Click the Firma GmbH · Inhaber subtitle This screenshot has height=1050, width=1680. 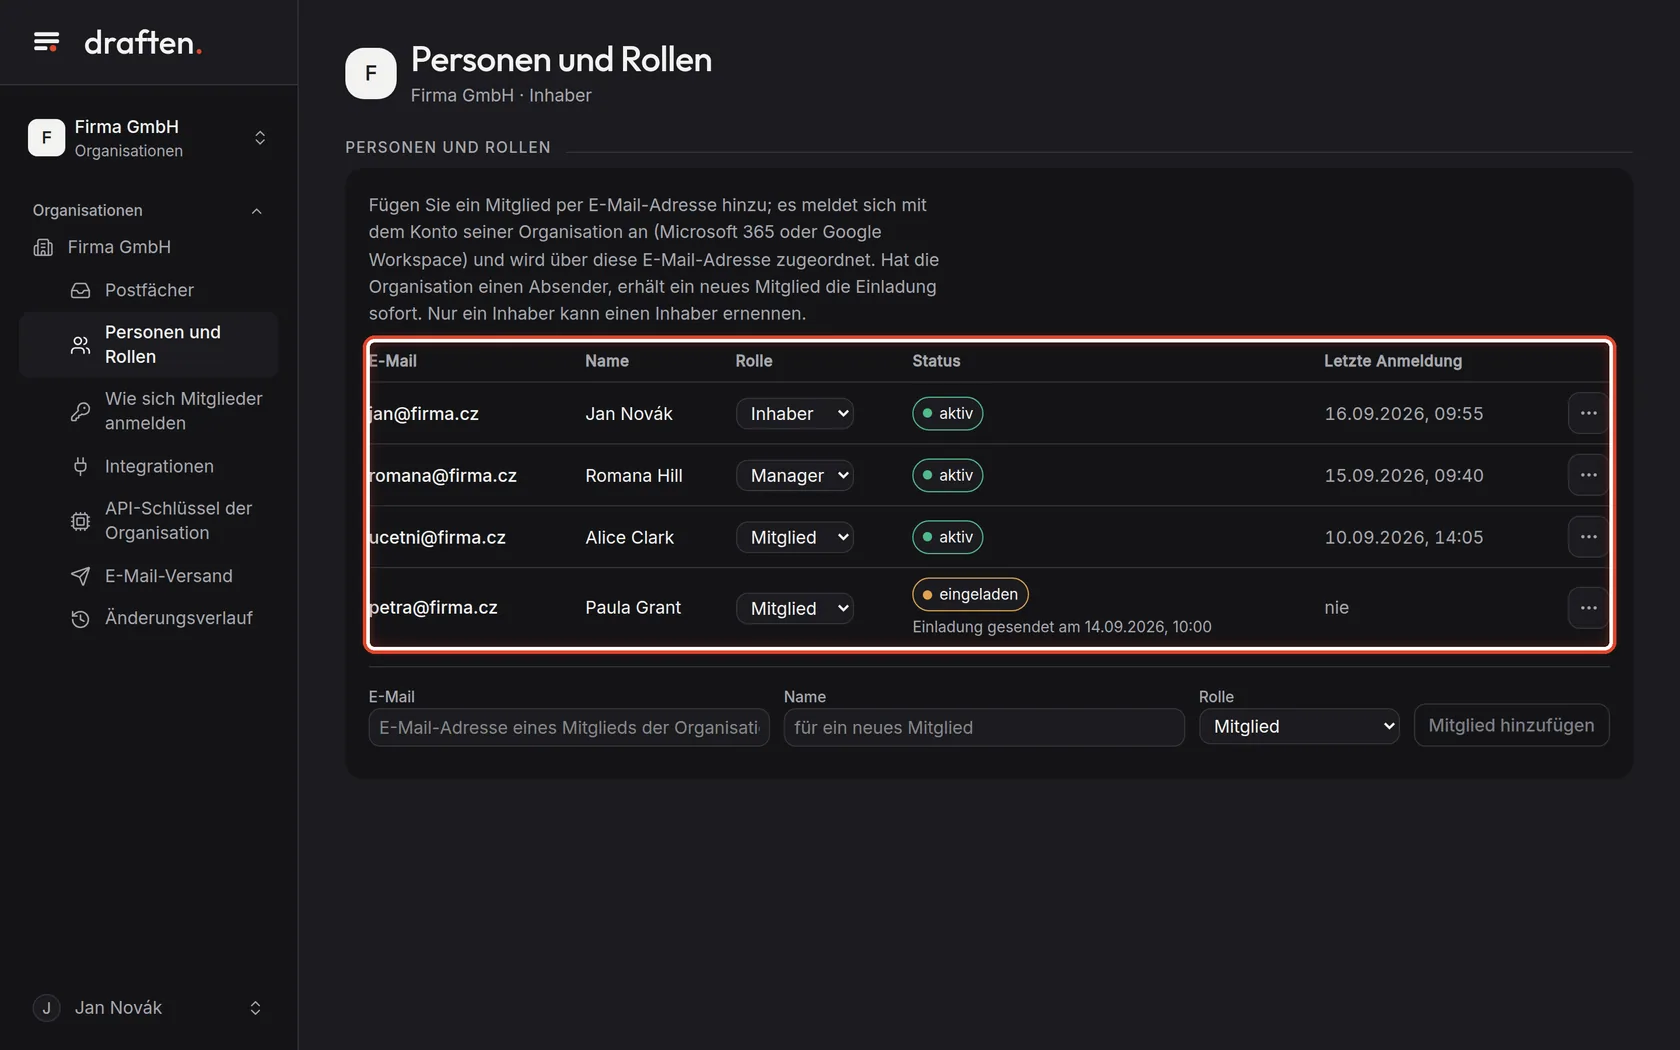(x=501, y=95)
